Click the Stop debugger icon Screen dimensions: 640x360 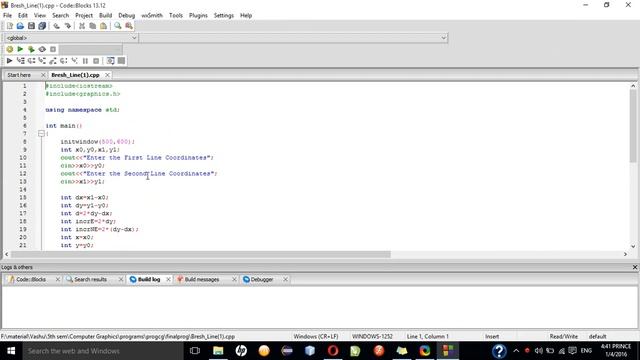tap(96, 61)
